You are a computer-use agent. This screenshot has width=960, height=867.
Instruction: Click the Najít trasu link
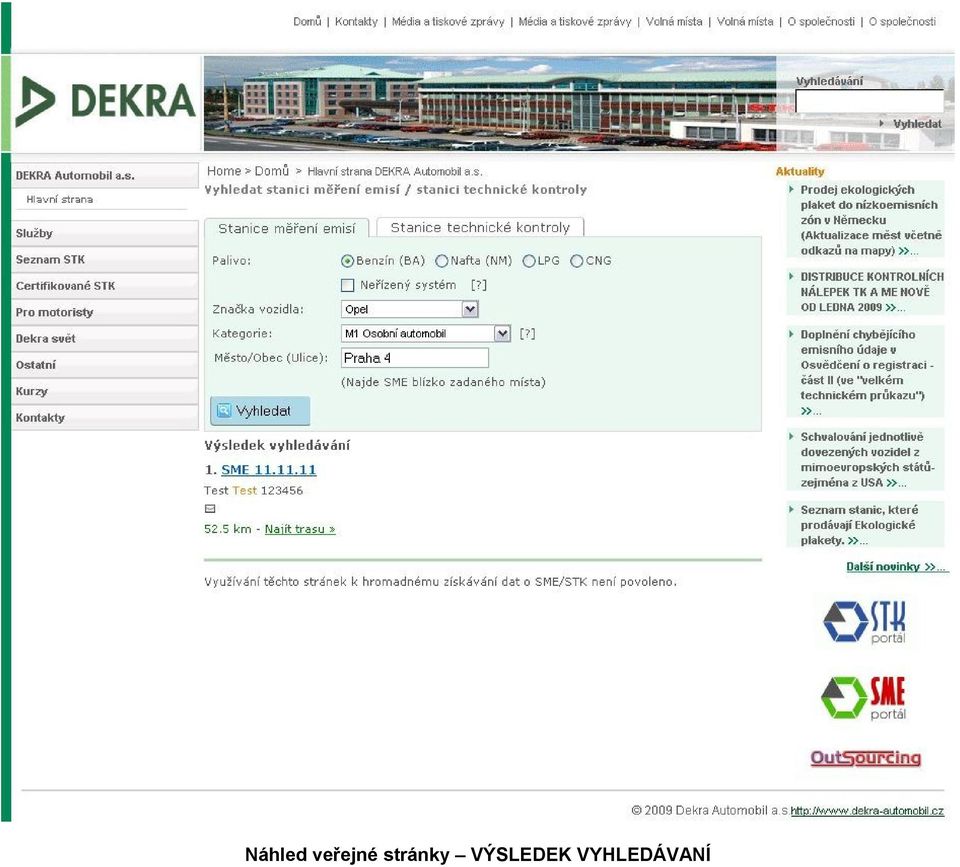pyautogui.click(x=300, y=529)
